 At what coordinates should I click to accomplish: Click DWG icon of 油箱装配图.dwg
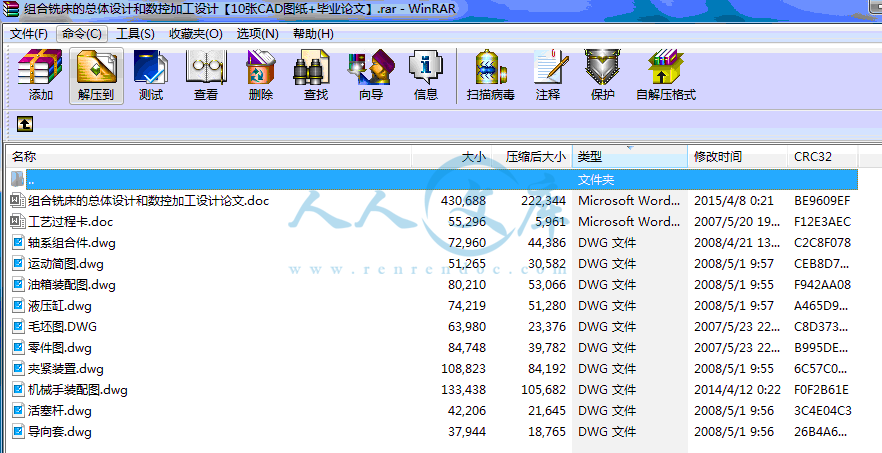pyautogui.click(x=19, y=285)
